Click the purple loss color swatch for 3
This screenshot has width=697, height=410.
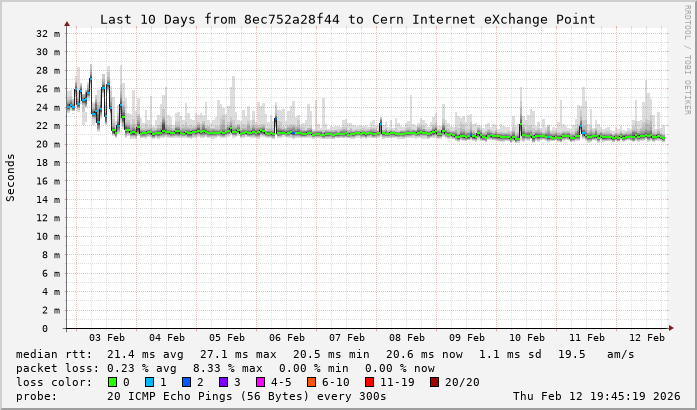[x=224, y=382]
